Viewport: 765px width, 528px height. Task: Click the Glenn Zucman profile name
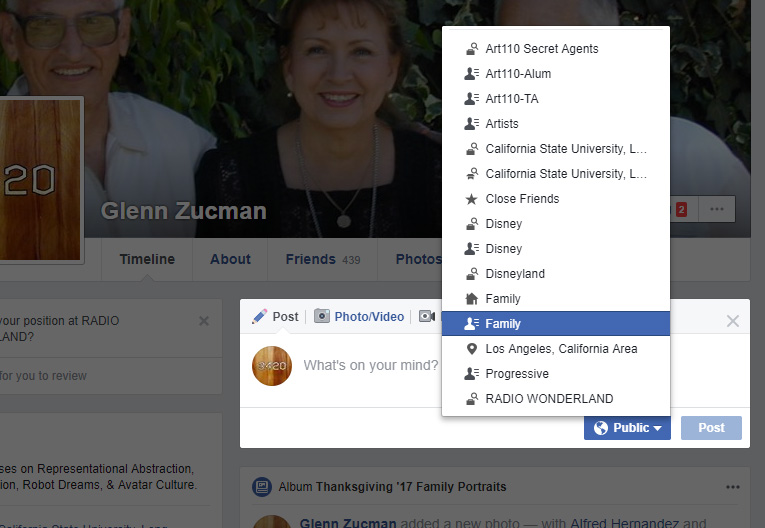[183, 211]
